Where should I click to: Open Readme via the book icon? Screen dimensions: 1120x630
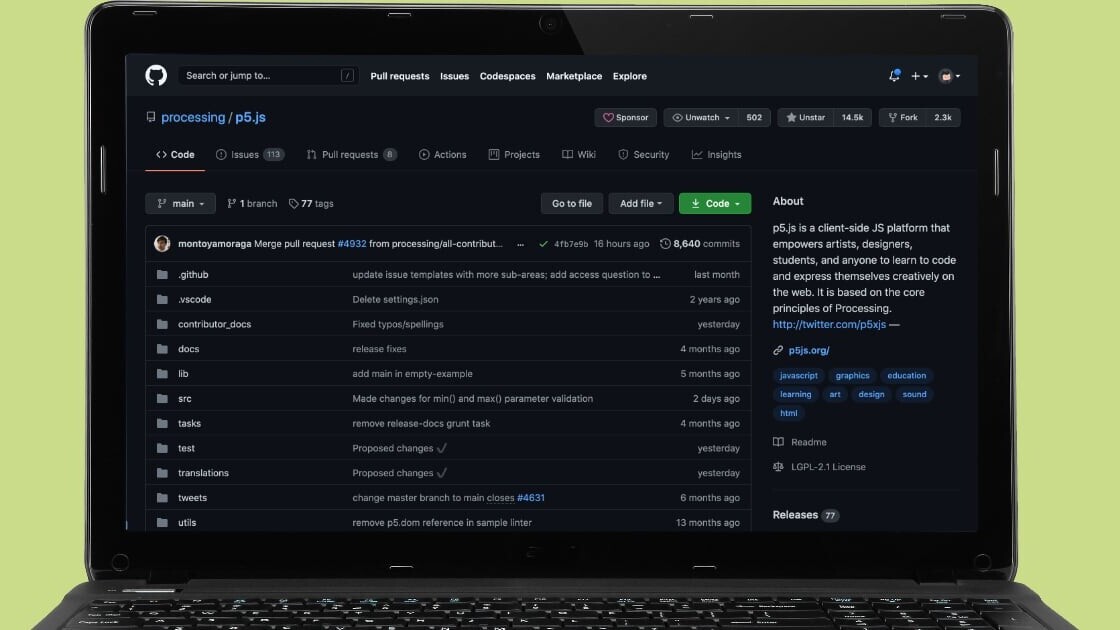pos(779,441)
